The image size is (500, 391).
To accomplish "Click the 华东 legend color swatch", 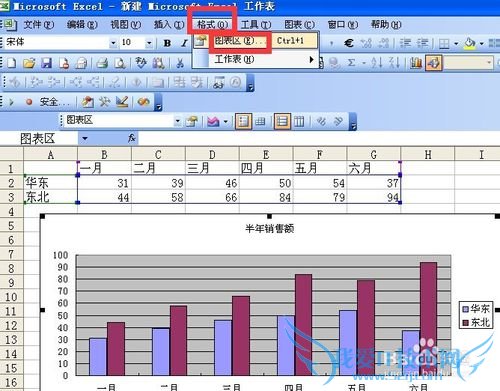I will click(466, 309).
